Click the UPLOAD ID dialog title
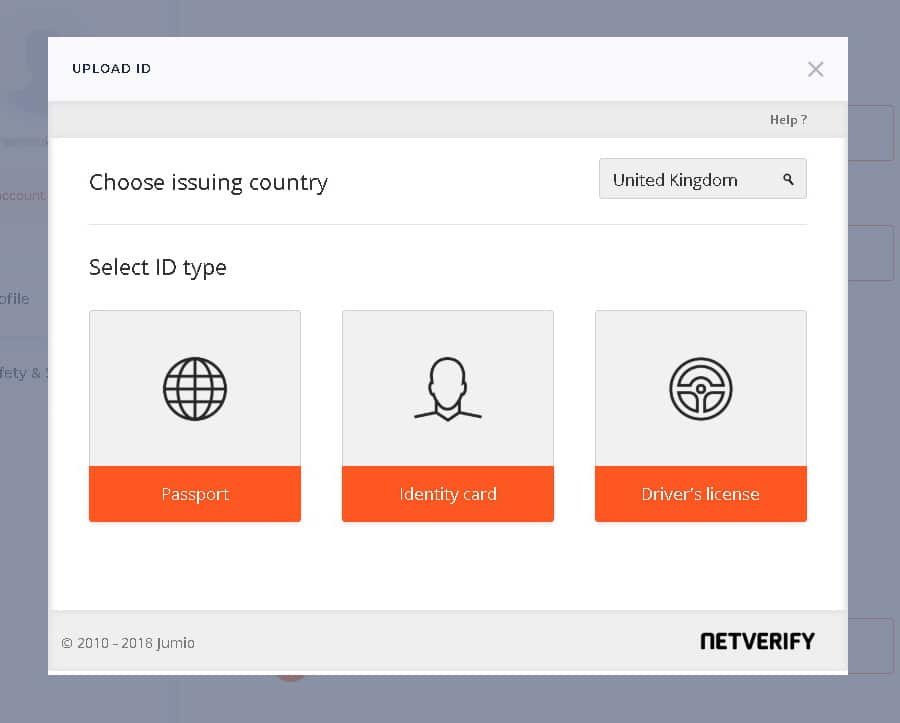This screenshot has width=900, height=723. tap(111, 69)
